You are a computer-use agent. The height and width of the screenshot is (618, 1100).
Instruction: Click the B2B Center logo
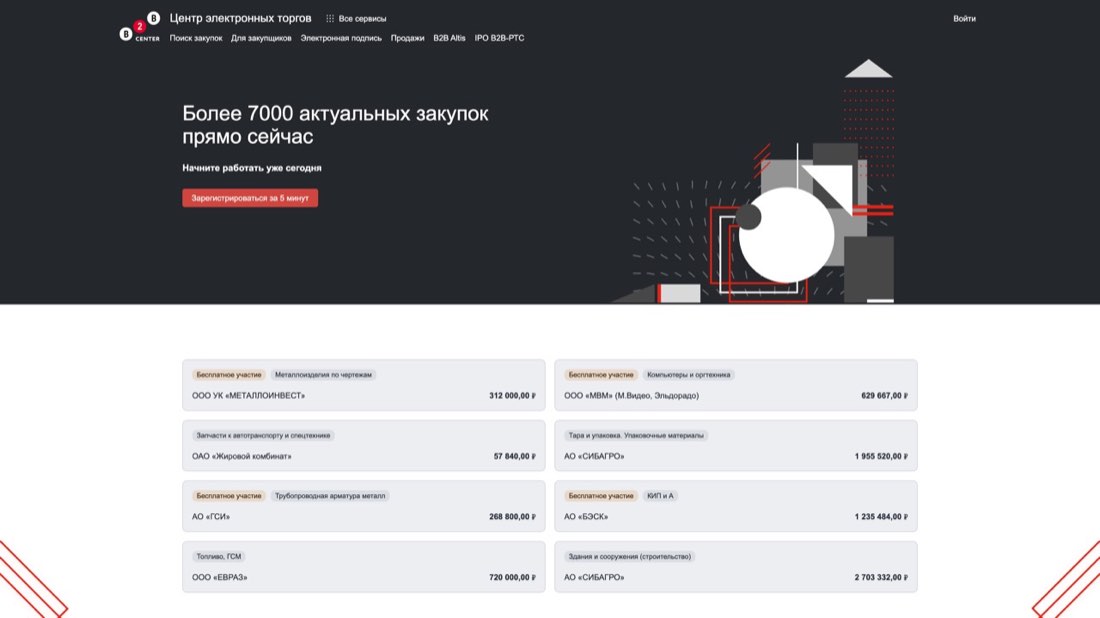(x=140, y=27)
